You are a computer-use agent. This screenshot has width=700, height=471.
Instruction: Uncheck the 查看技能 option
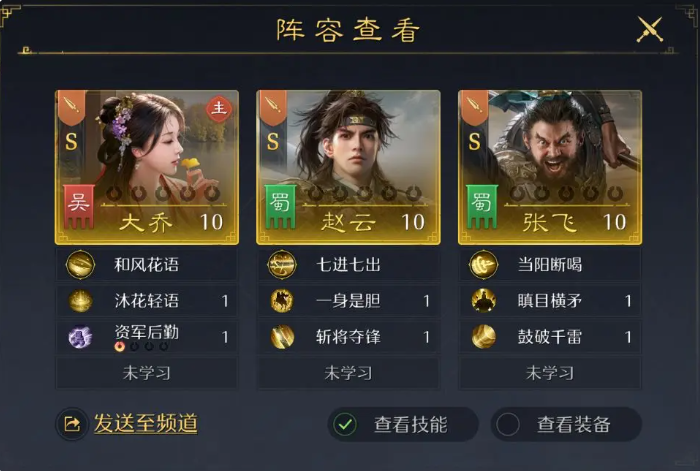click(345, 424)
